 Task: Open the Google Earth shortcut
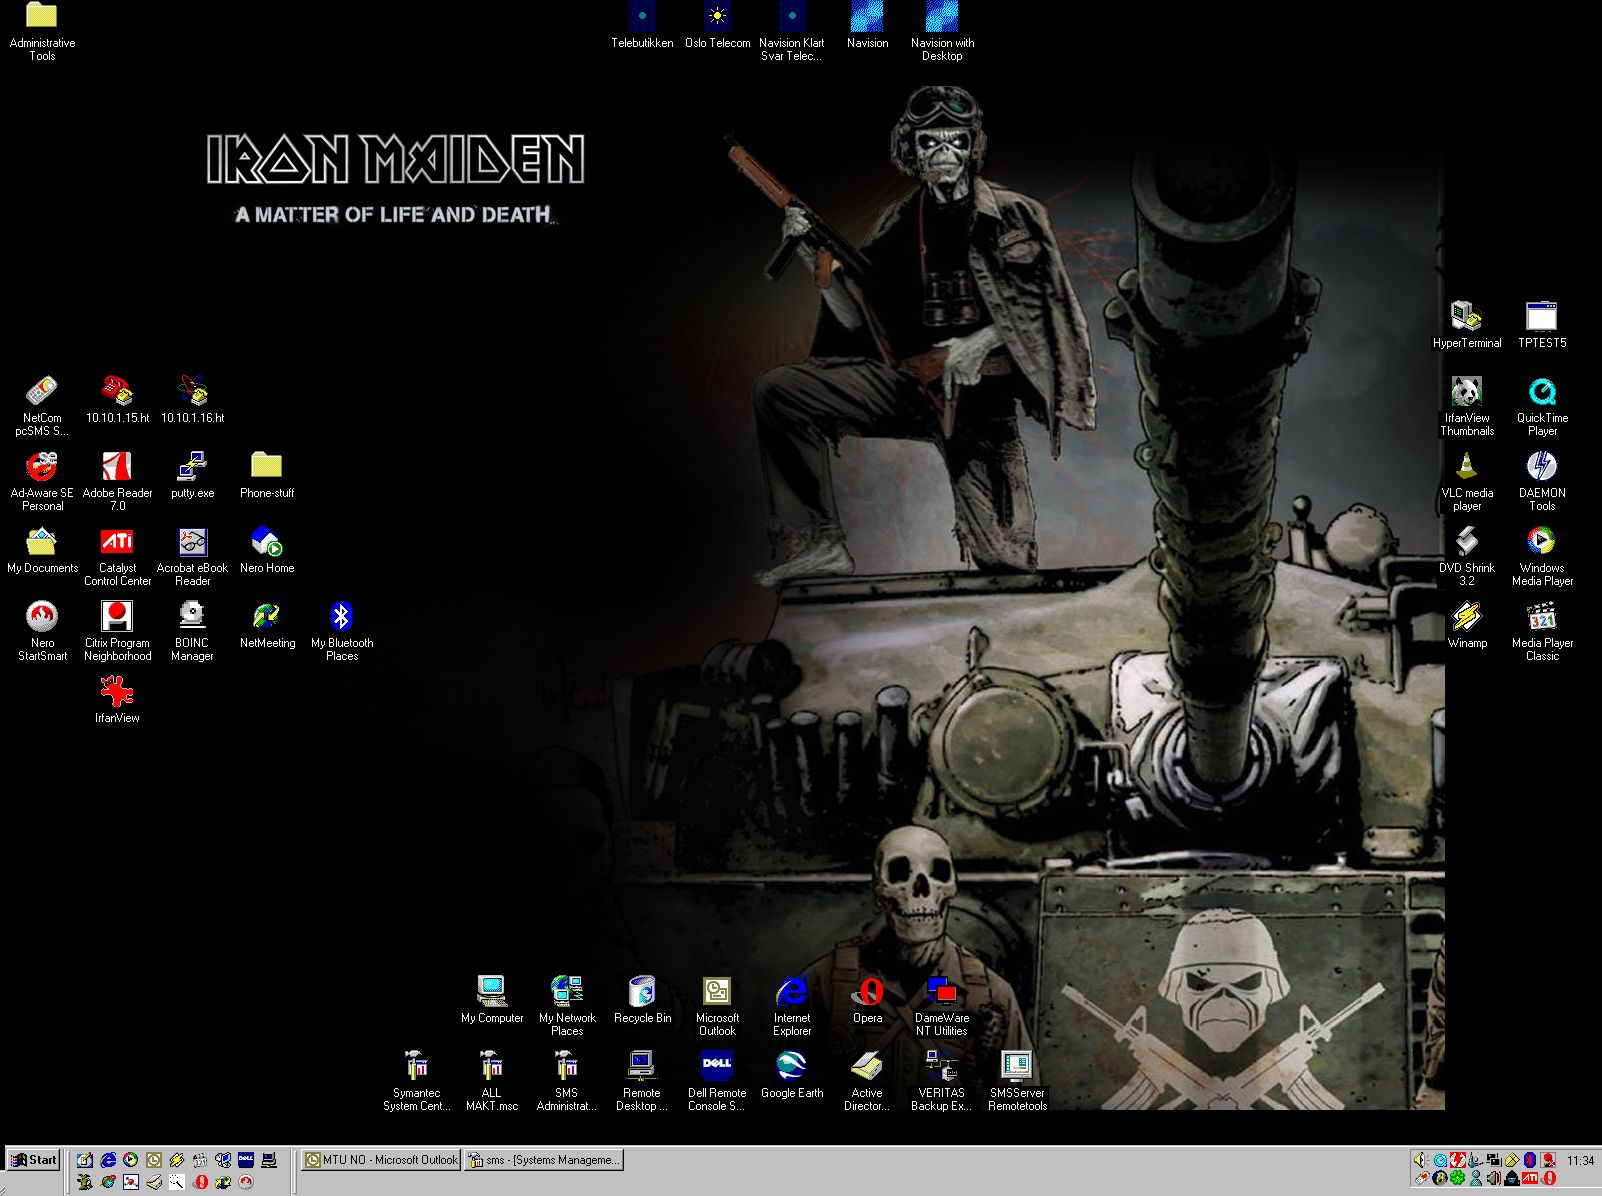coord(791,1067)
